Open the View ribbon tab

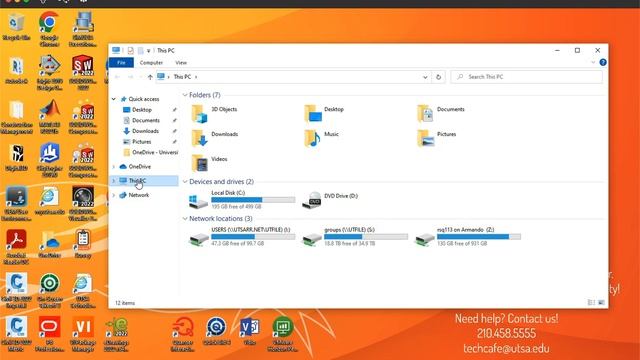tap(181, 62)
